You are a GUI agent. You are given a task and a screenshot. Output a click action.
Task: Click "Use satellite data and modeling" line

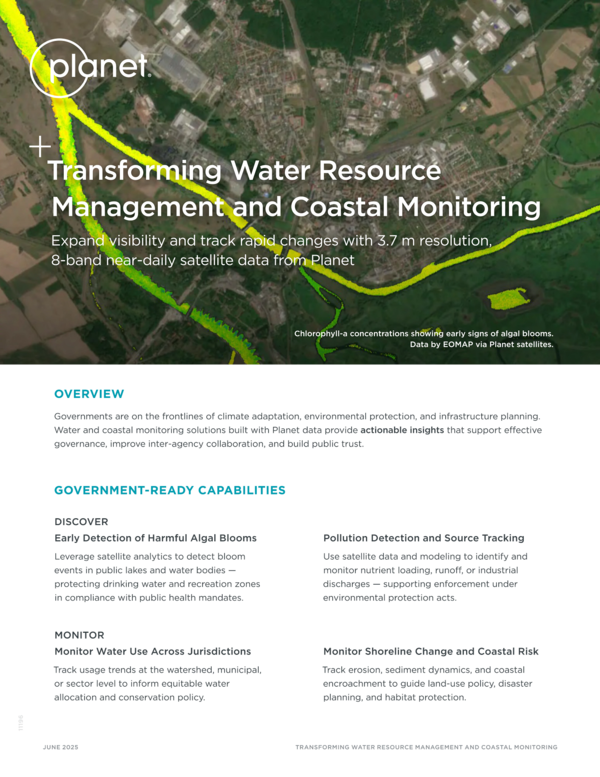click(x=425, y=556)
